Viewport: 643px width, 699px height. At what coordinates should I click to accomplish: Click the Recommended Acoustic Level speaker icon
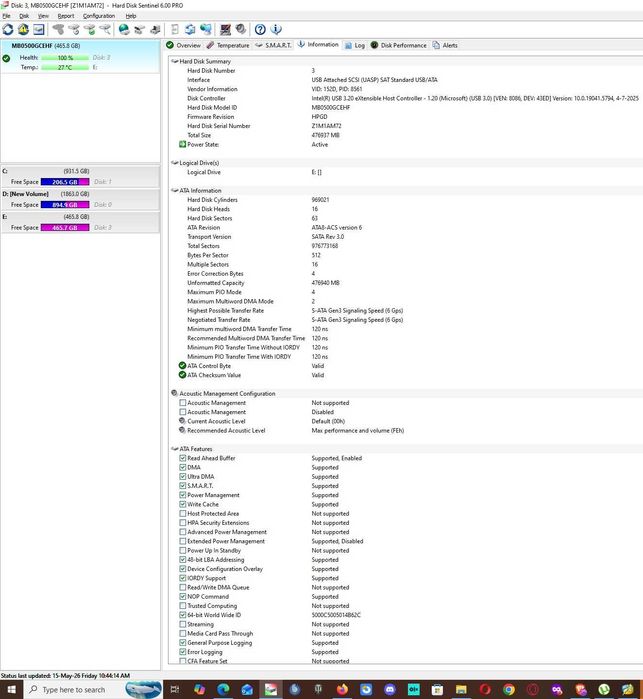pos(182,430)
